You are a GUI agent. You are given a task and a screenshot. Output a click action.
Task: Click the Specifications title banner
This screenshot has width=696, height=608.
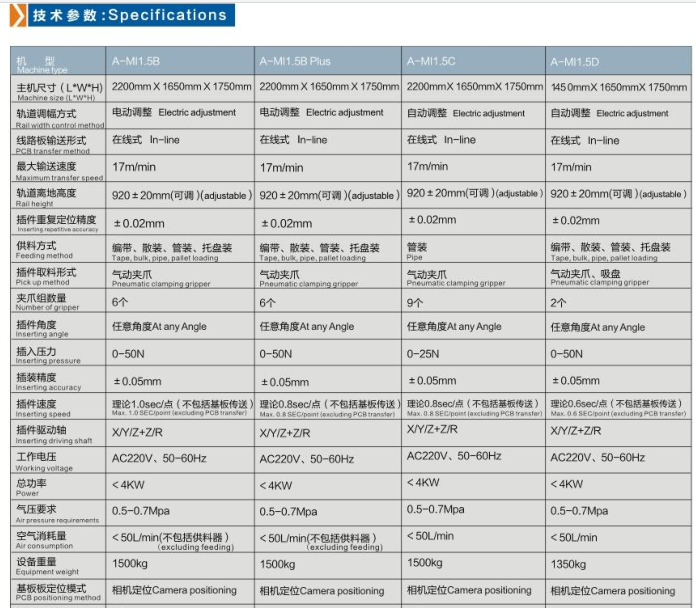pyautogui.click(x=131, y=15)
